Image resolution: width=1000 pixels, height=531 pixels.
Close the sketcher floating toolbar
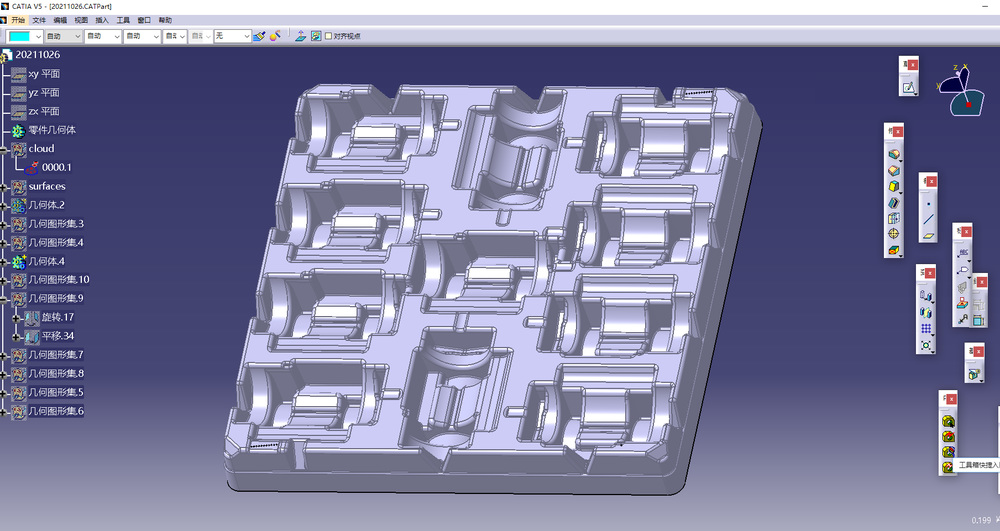pos(913,65)
